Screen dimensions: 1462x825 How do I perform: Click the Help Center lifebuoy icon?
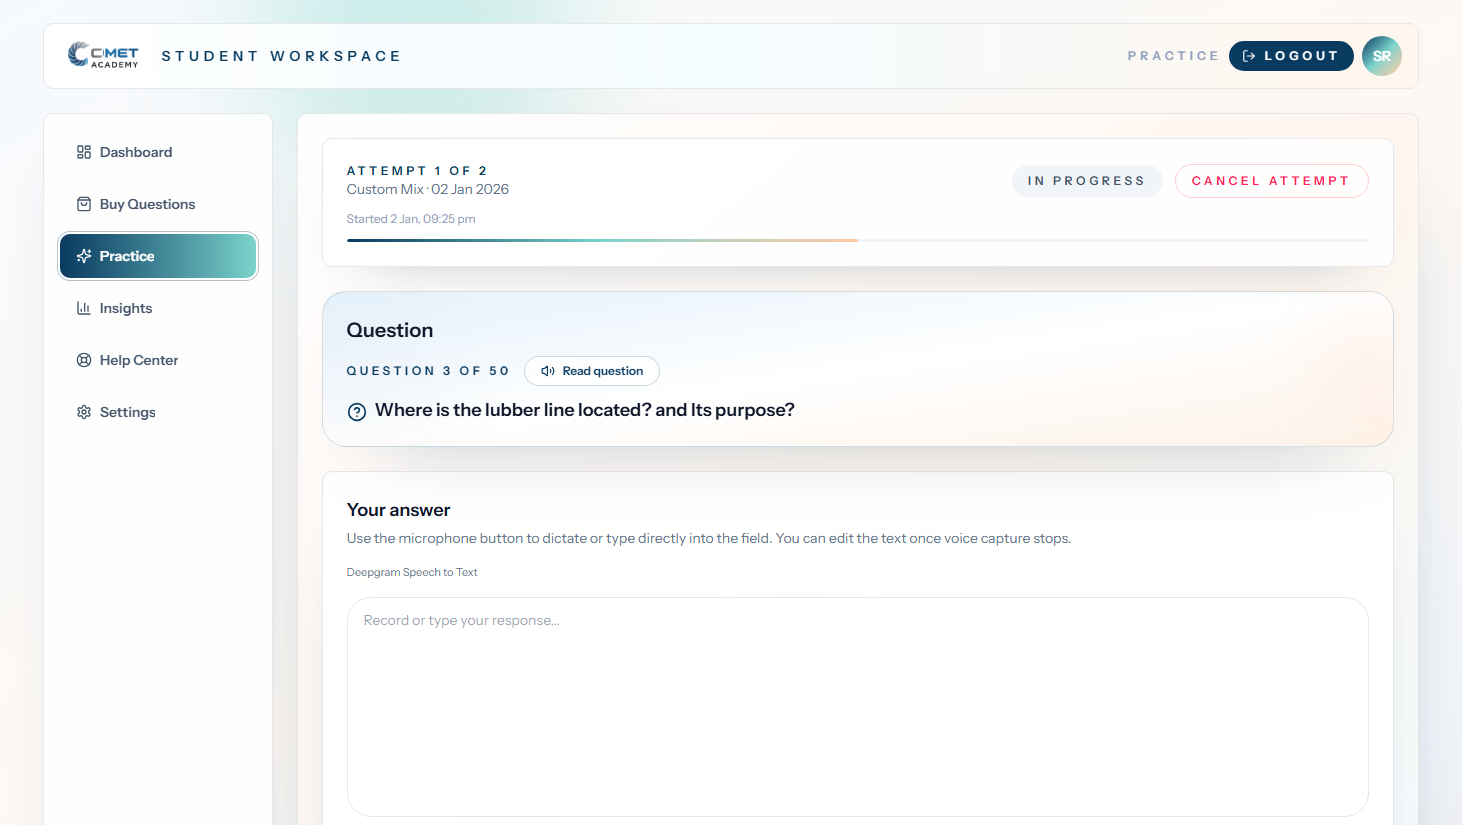tap(84, 360)
